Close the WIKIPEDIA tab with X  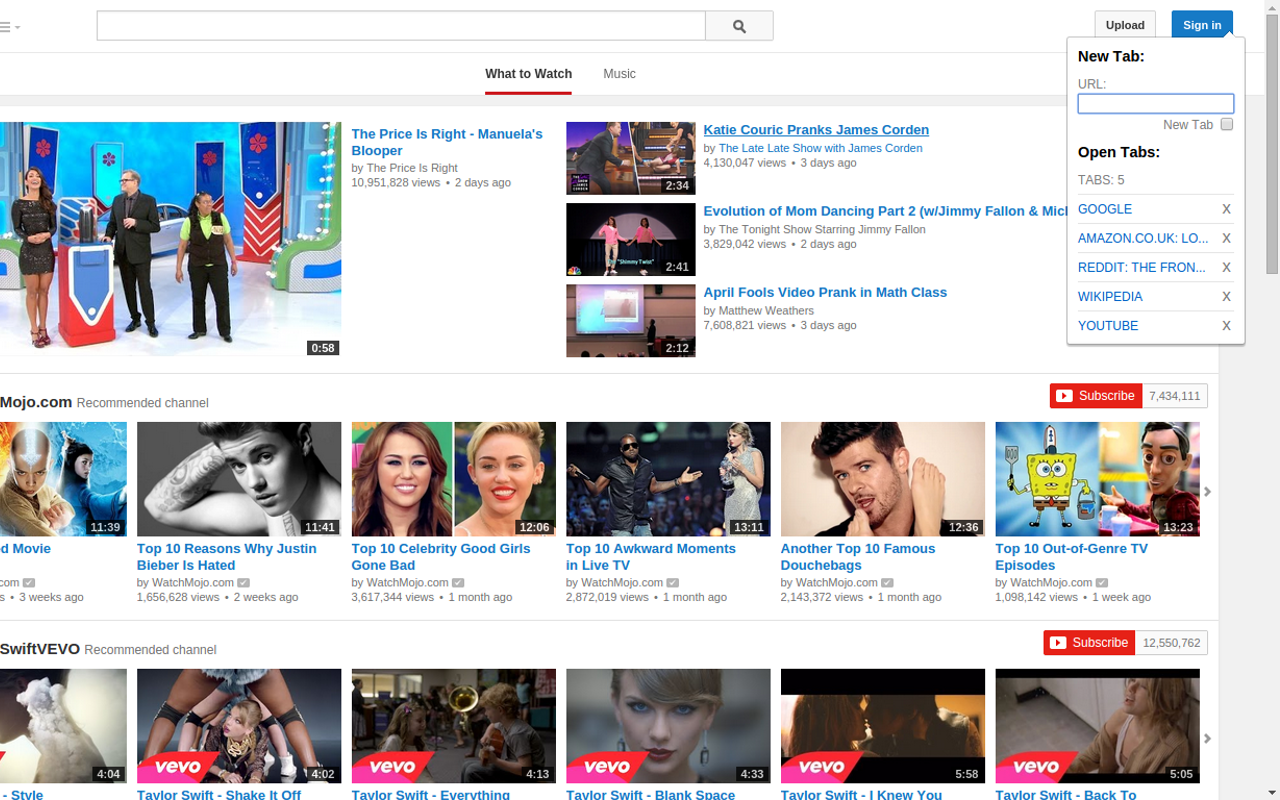click(1226, 296)
